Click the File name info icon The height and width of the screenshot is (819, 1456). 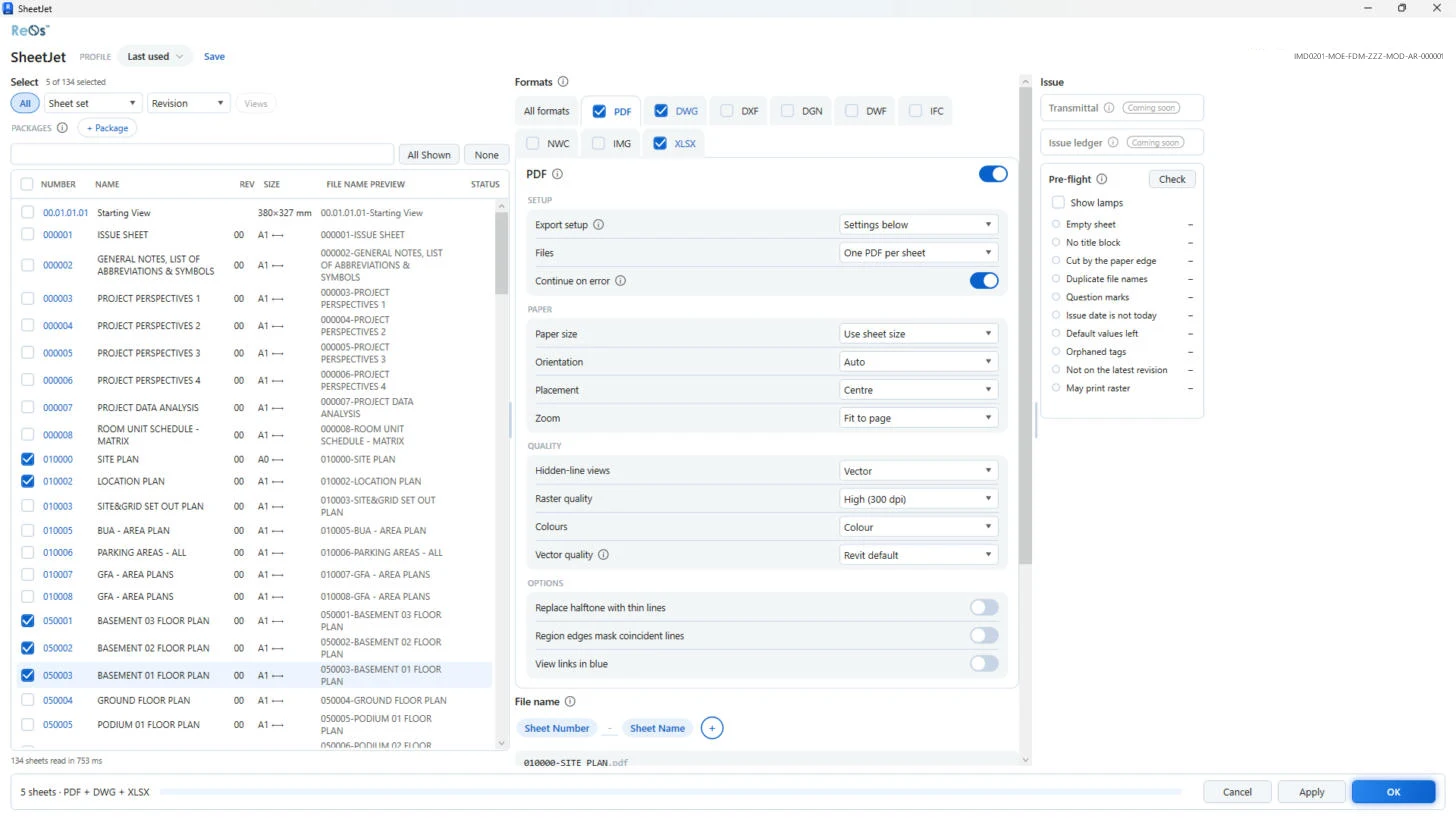(x=570, y=702)
